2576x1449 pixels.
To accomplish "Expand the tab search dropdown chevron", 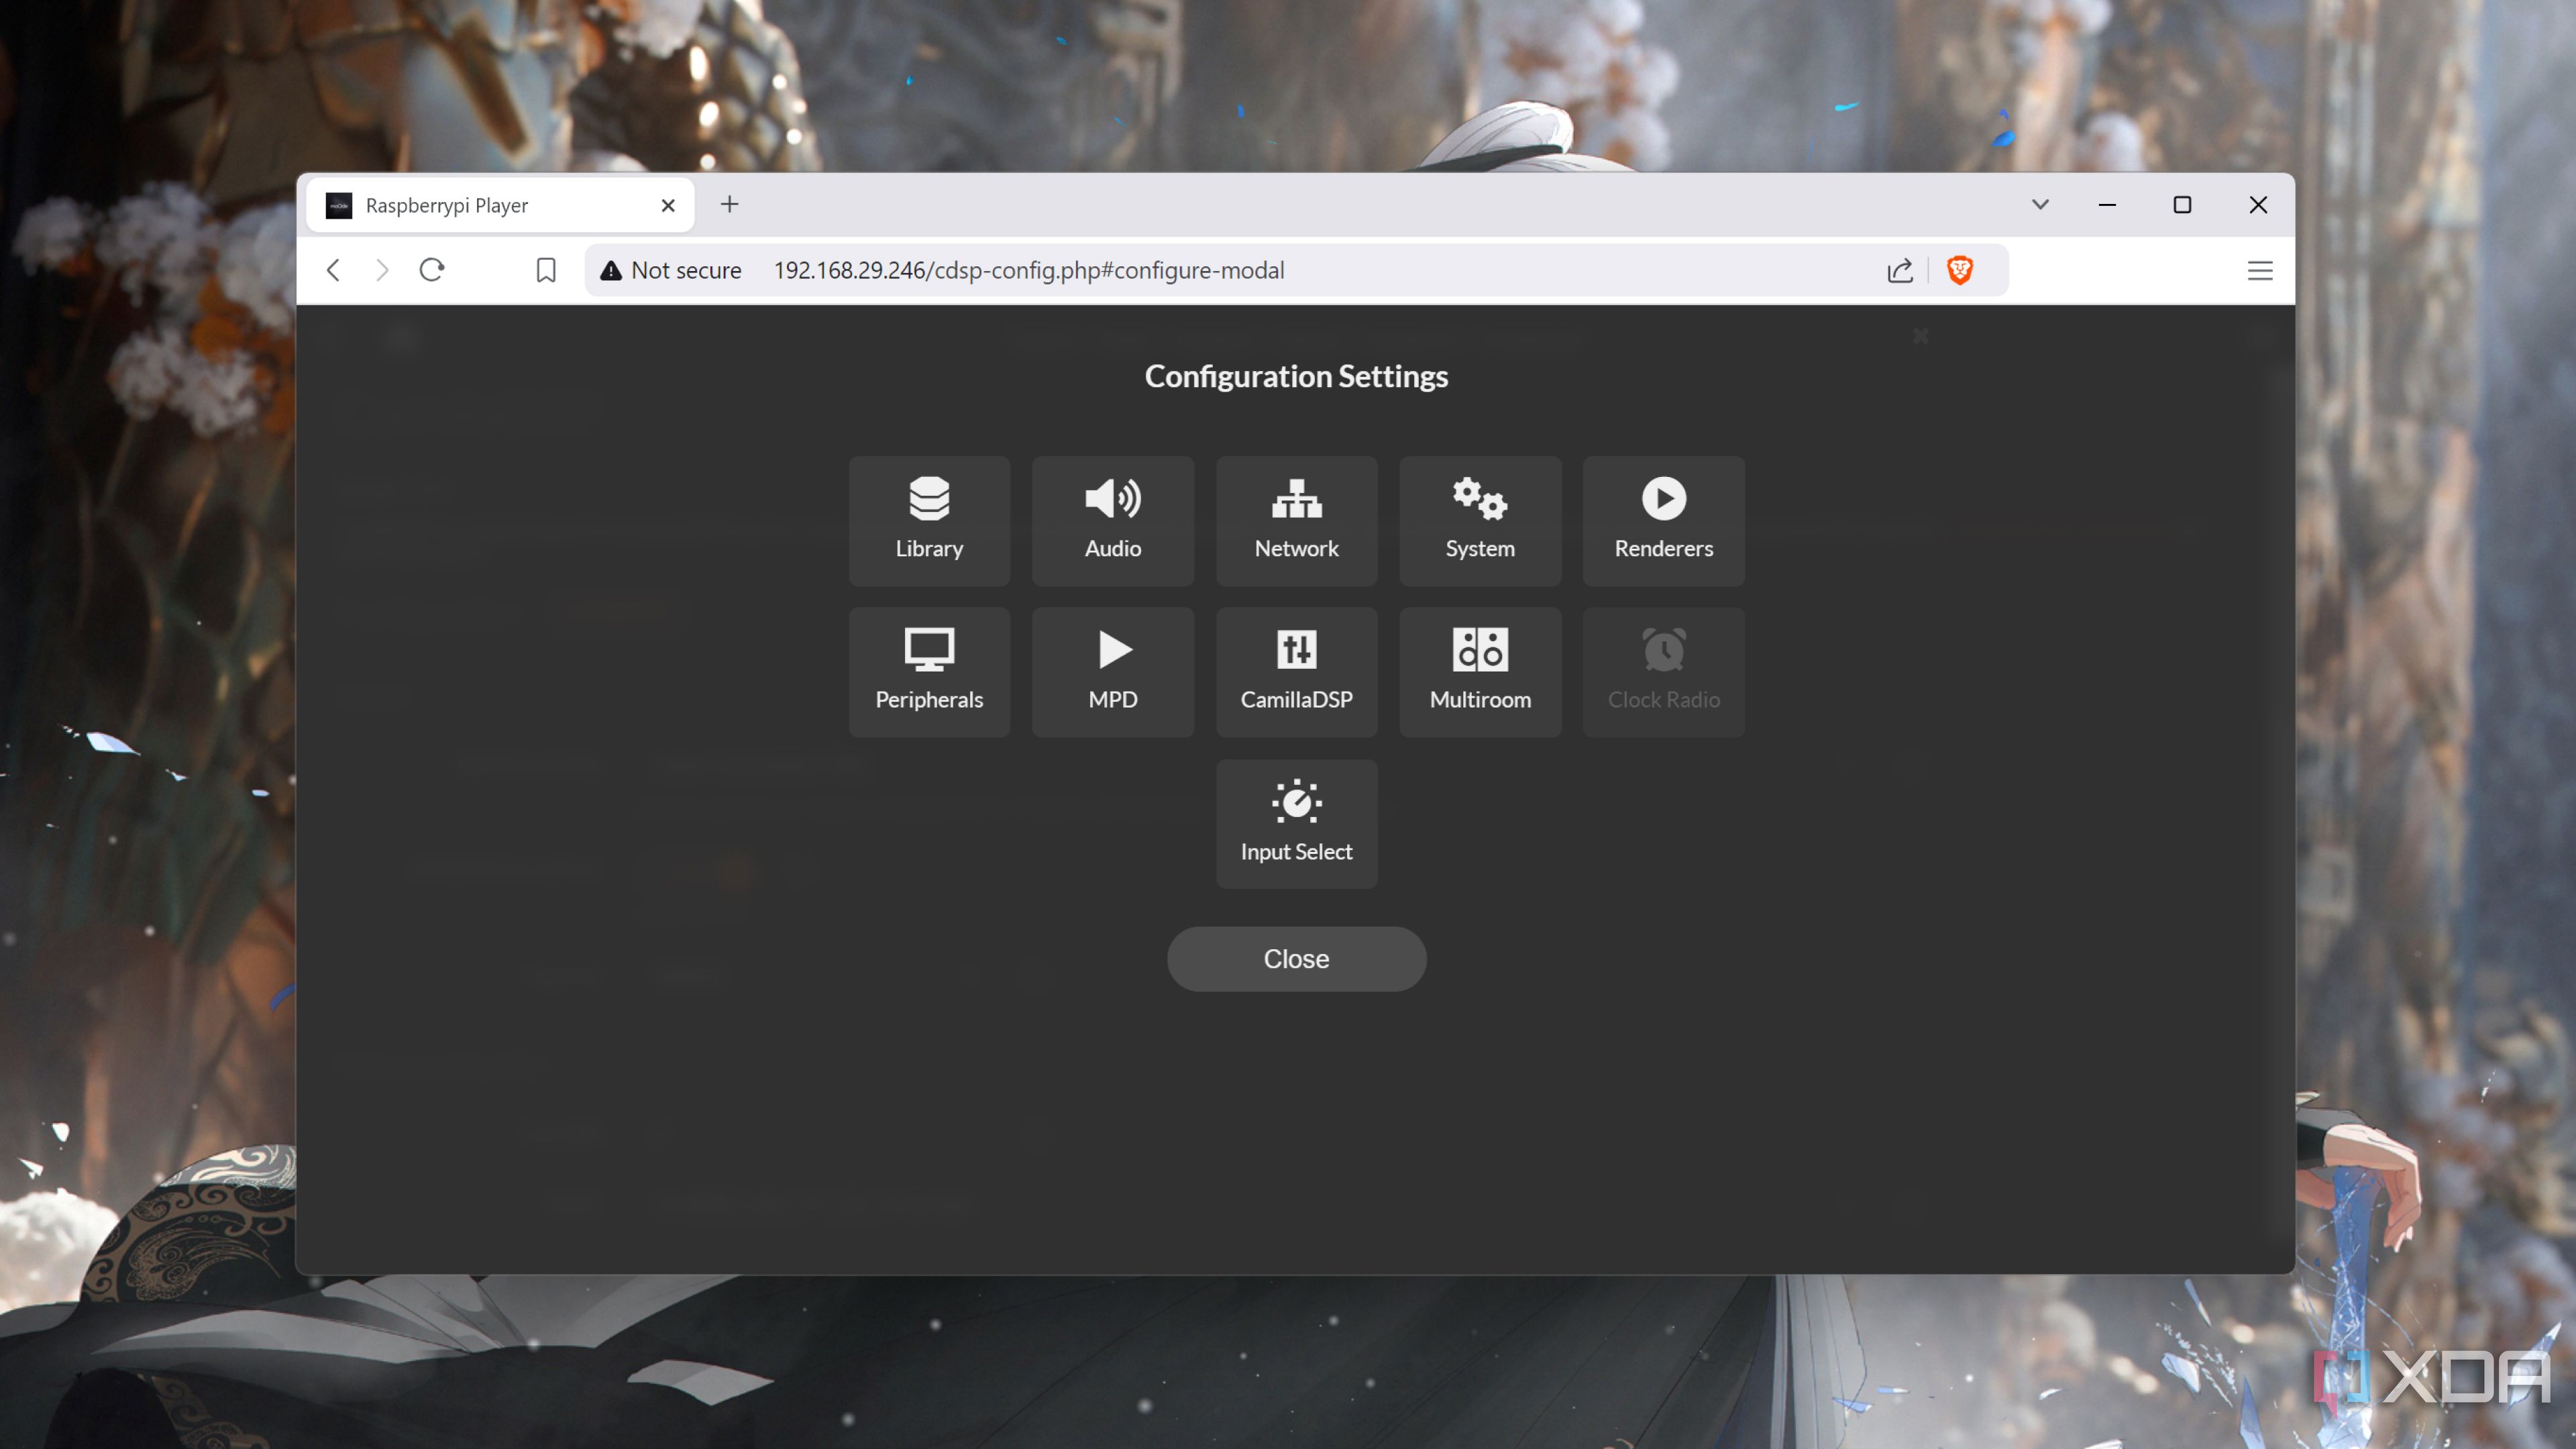I will tap(2040, 204).
